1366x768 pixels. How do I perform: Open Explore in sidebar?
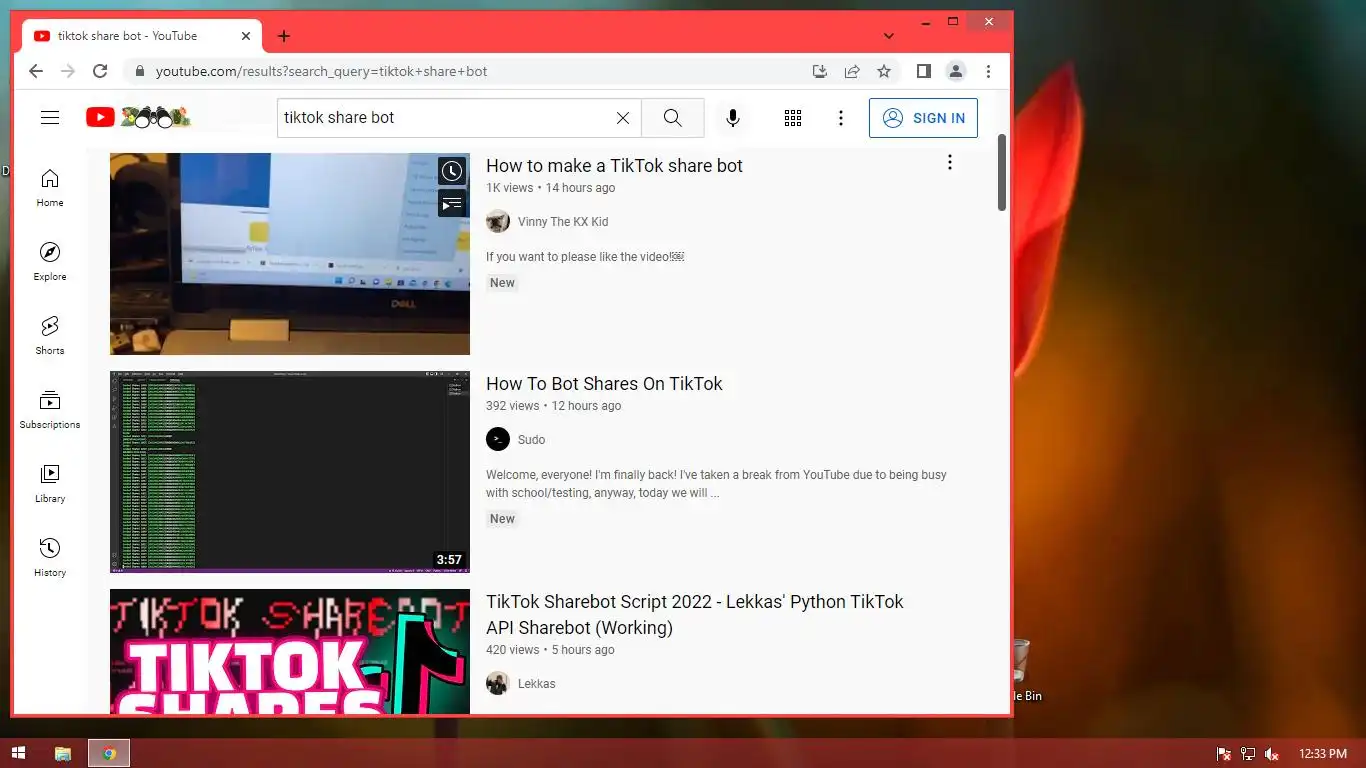pos(50,262)
